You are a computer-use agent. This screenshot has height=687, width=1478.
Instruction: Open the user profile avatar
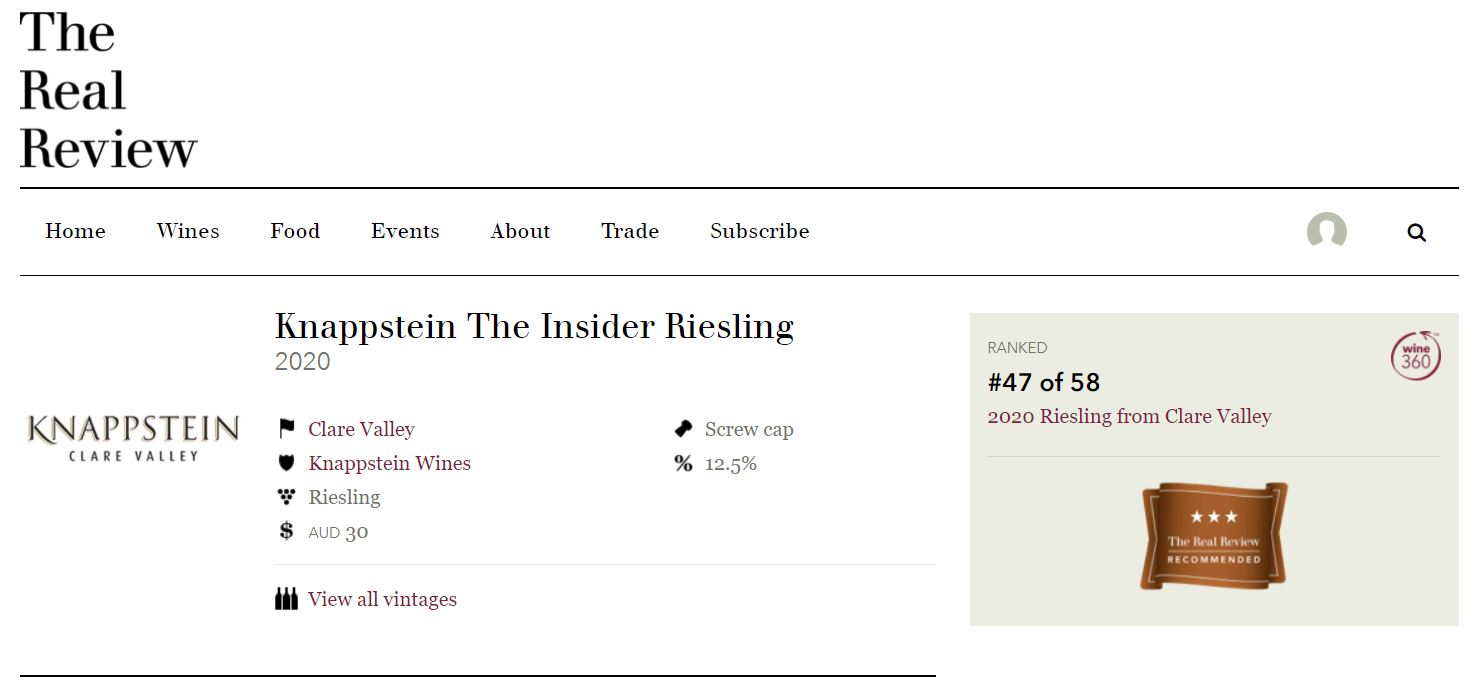point(1326,231)
